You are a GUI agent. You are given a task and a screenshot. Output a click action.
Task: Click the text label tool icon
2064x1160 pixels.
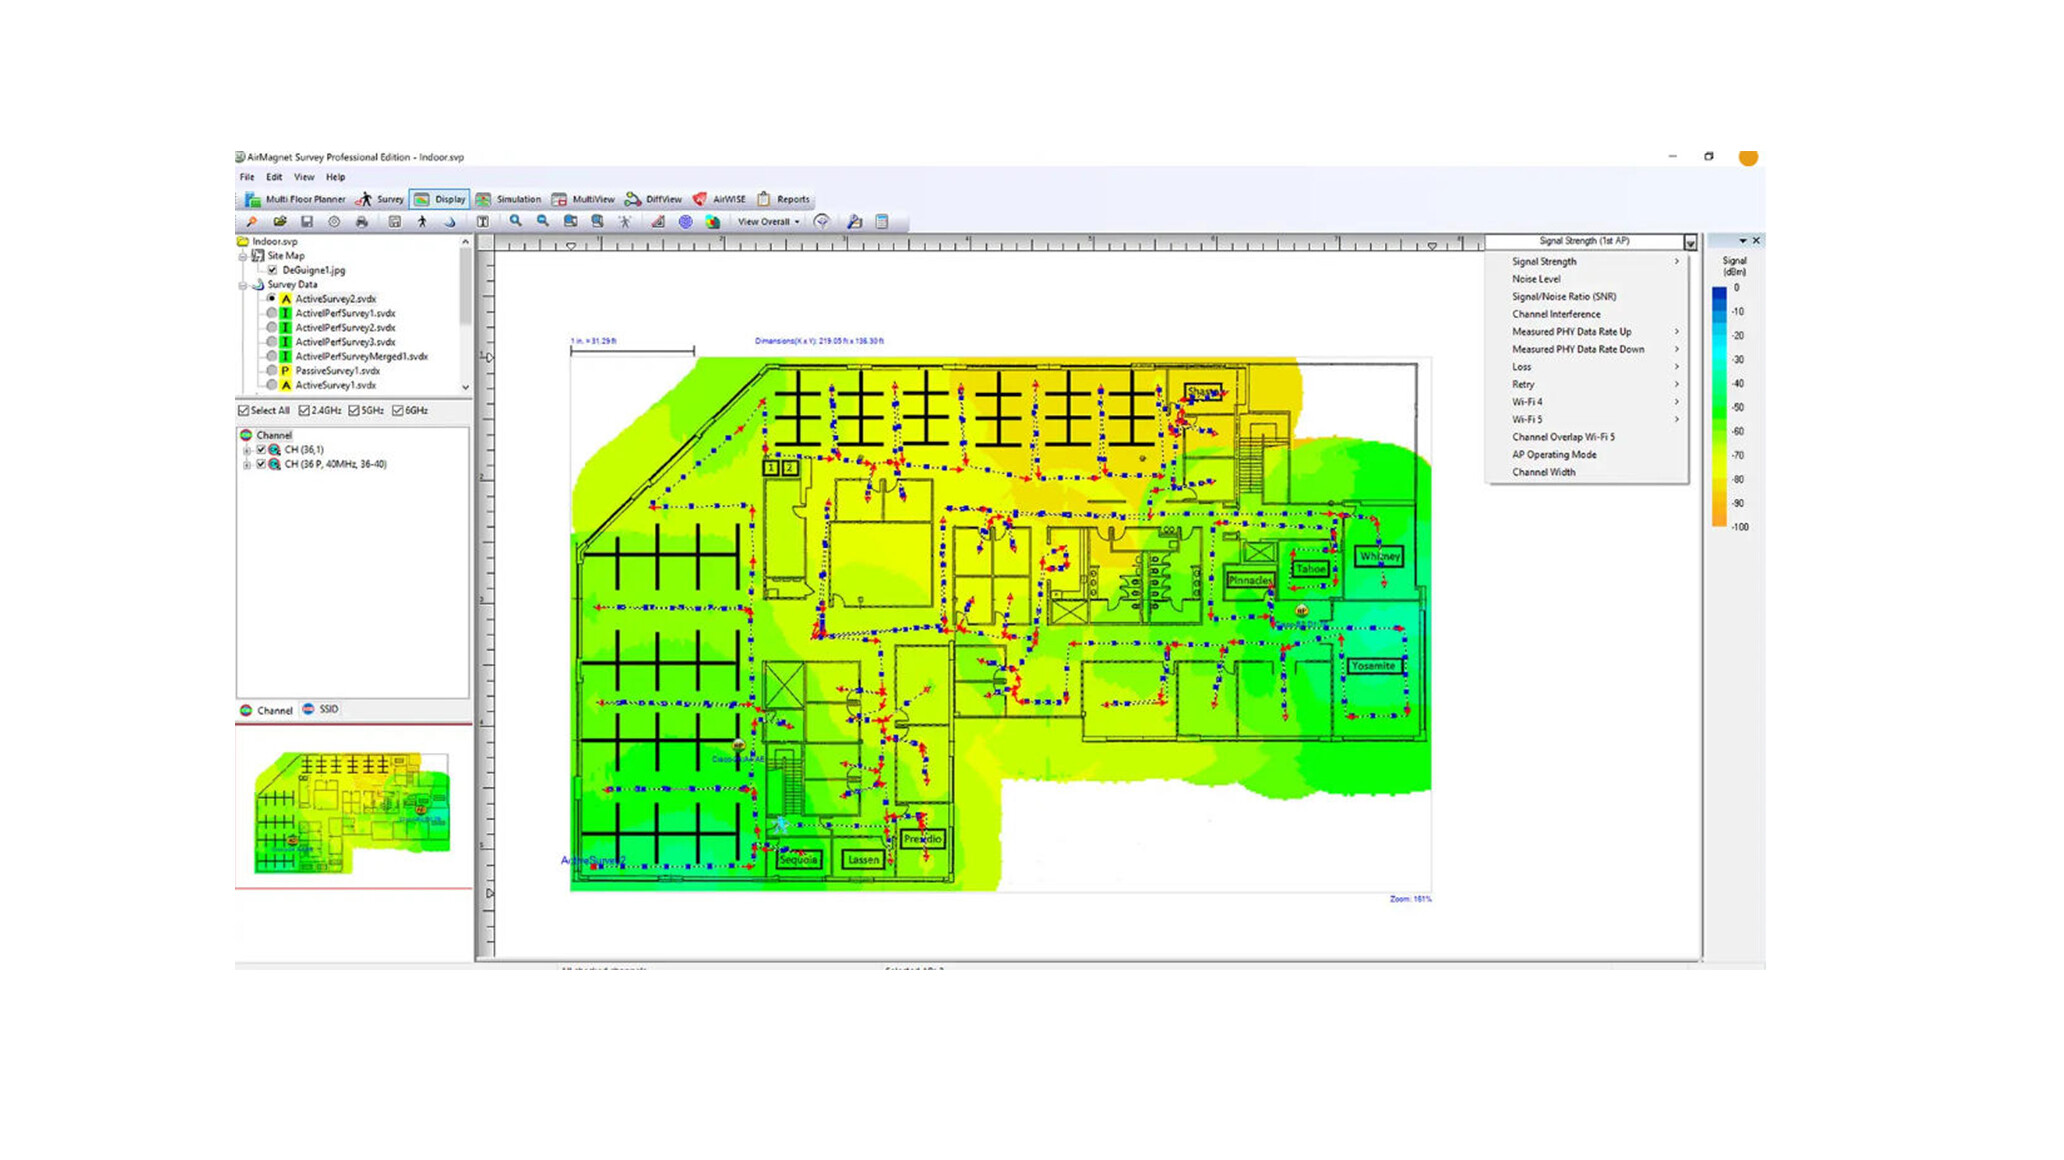coord(483,222)
